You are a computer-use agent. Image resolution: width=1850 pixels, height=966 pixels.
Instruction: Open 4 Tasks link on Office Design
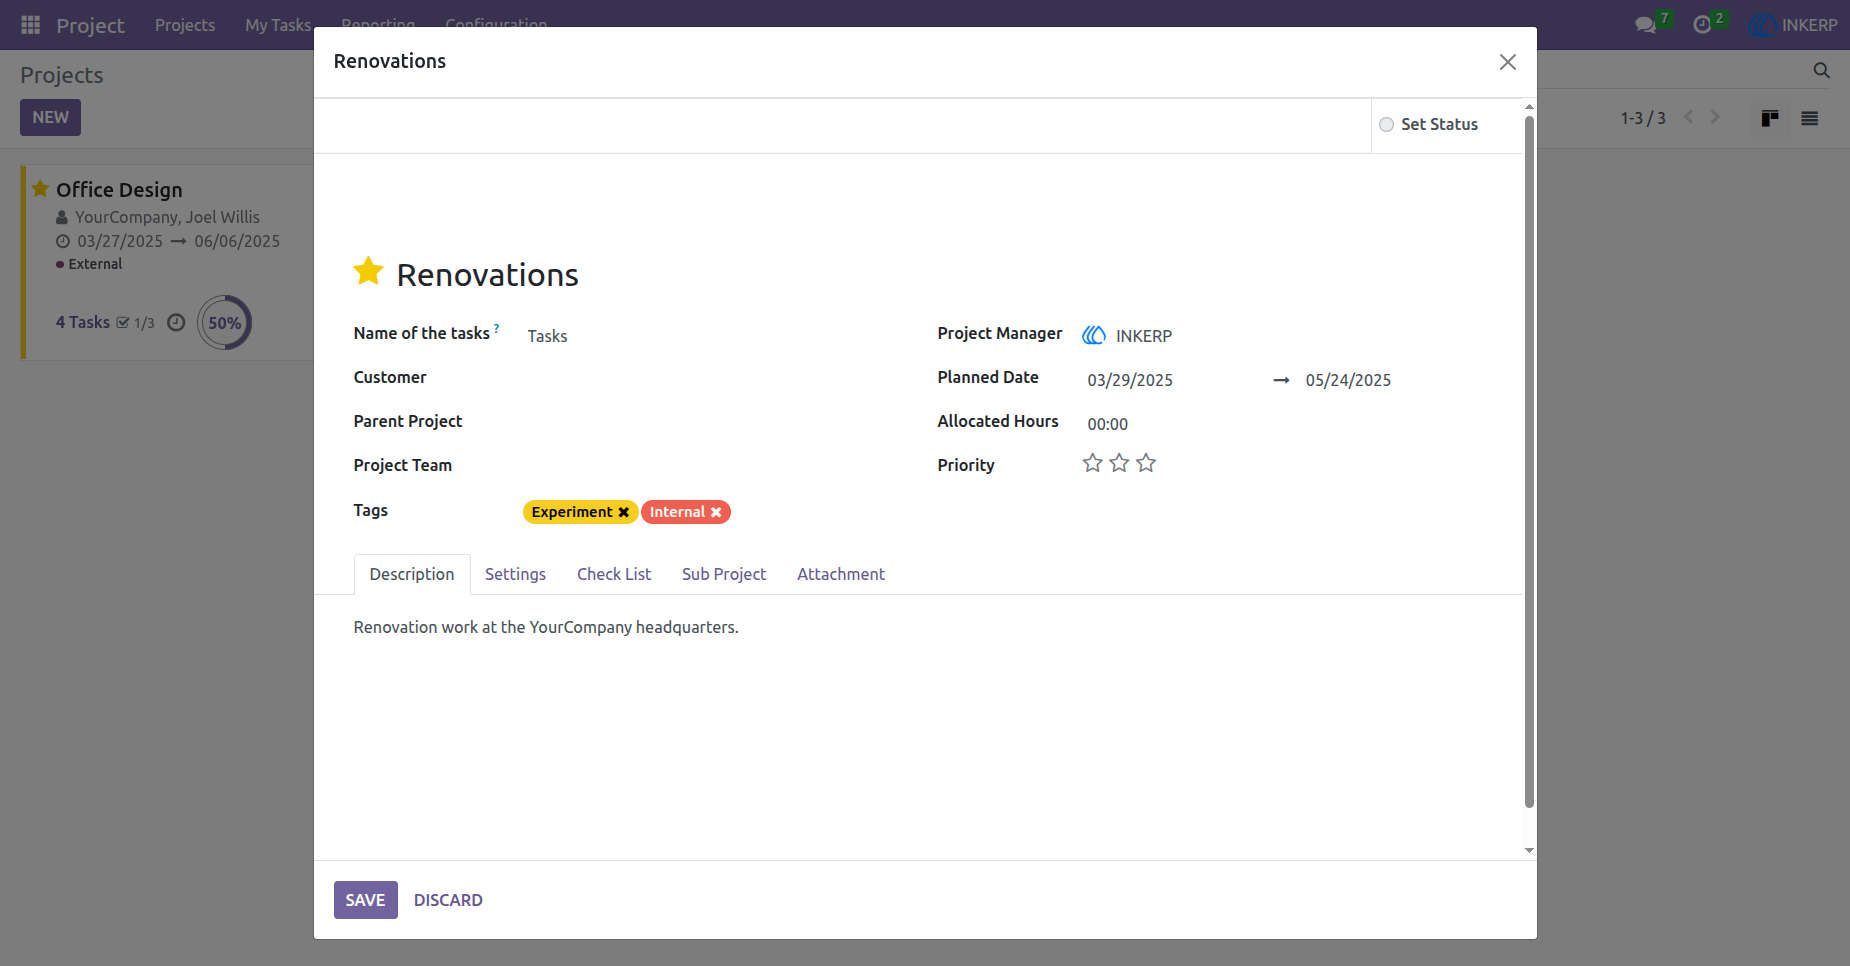pos(83,322)
